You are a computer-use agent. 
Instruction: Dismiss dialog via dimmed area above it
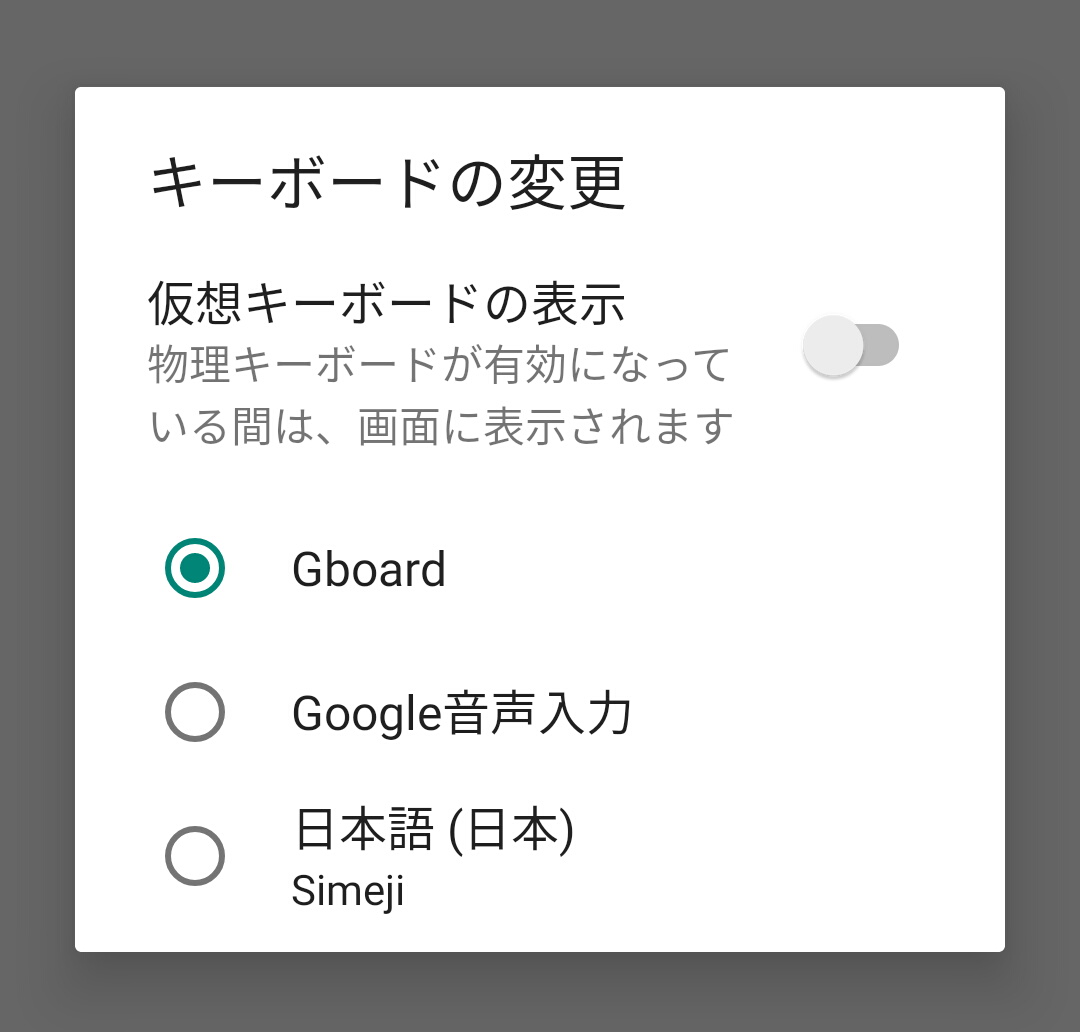point(540,43)
